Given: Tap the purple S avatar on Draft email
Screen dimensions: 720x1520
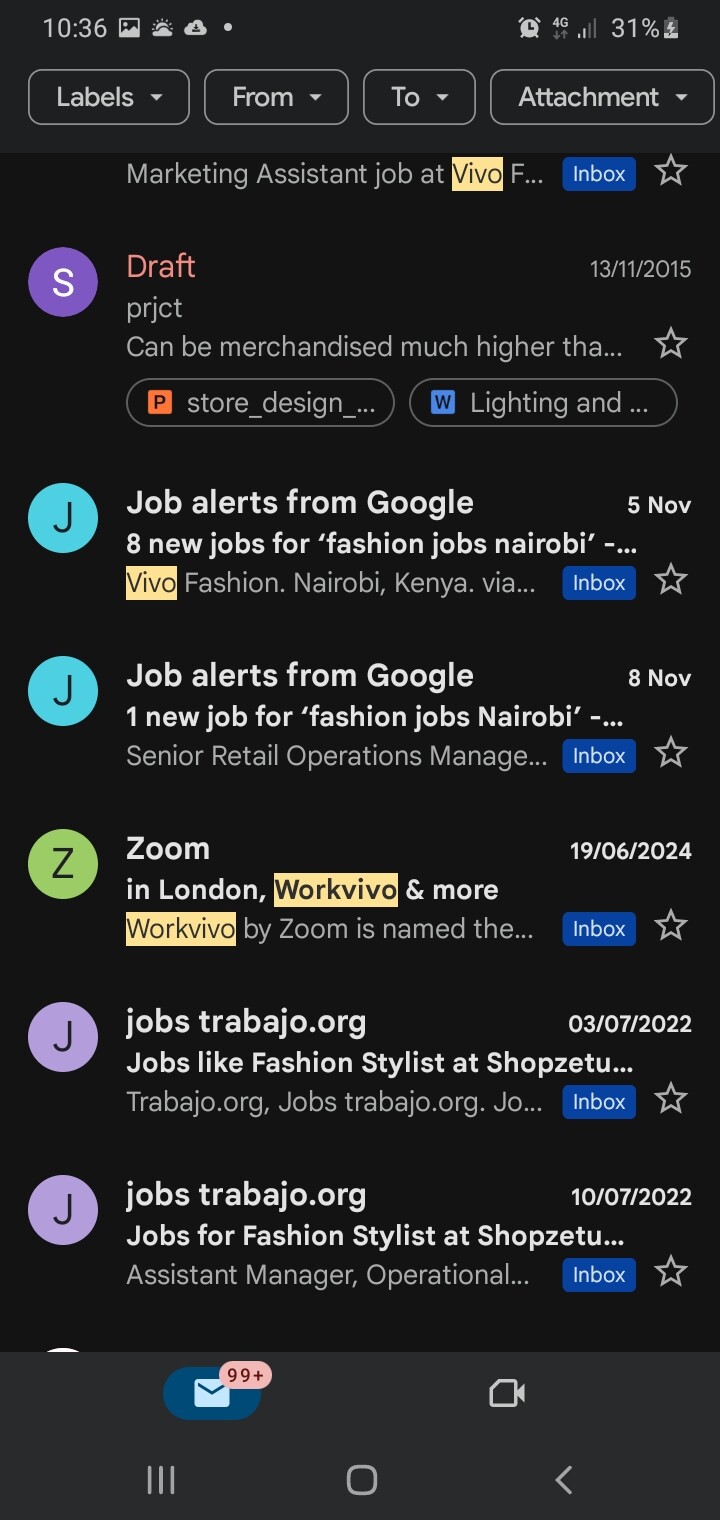Looking at the screenshot, I should pos(63,282).
